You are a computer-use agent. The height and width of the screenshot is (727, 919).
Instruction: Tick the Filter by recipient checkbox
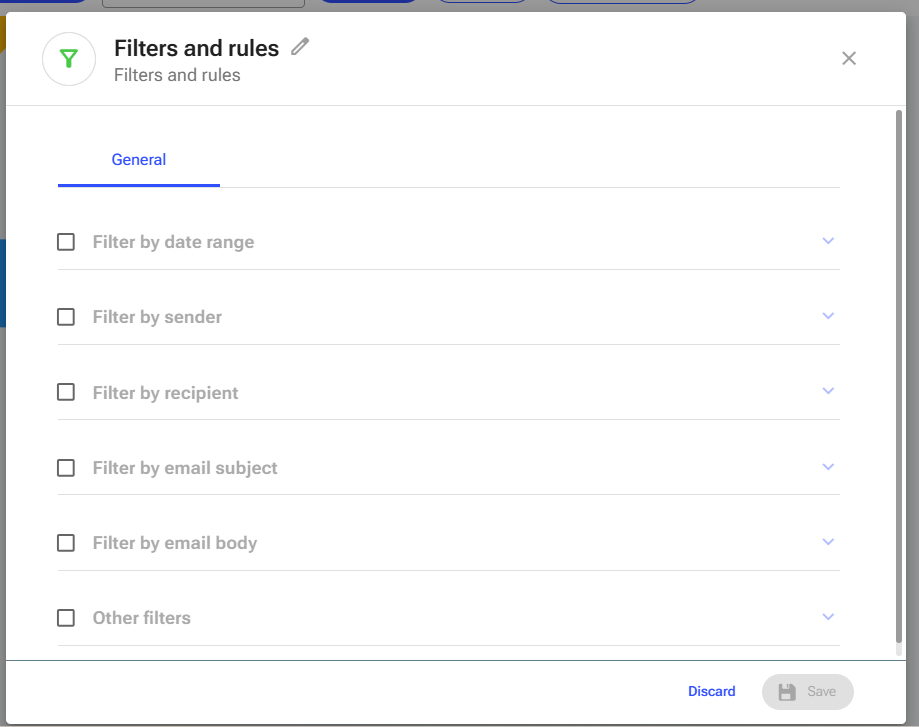pyautogui.click(x=66, y=392)
